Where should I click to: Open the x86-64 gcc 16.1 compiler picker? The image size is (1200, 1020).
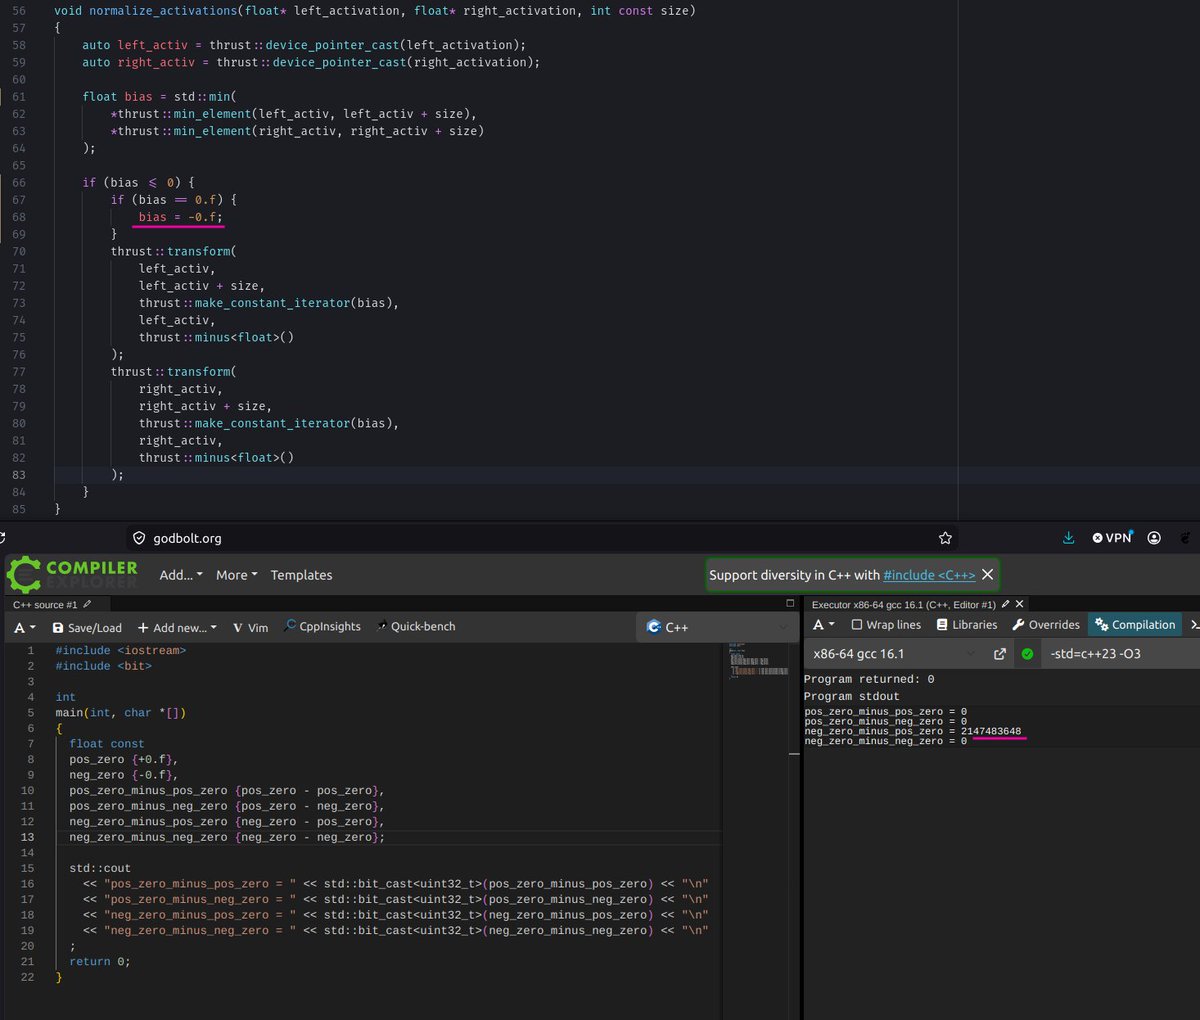click(893, 654)
